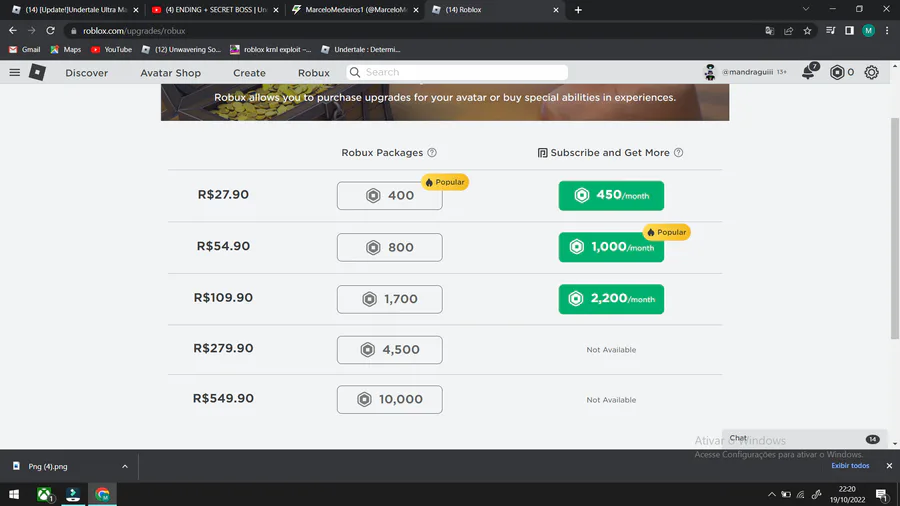Open the Unwavering So... bookmark

click(181, 49)
